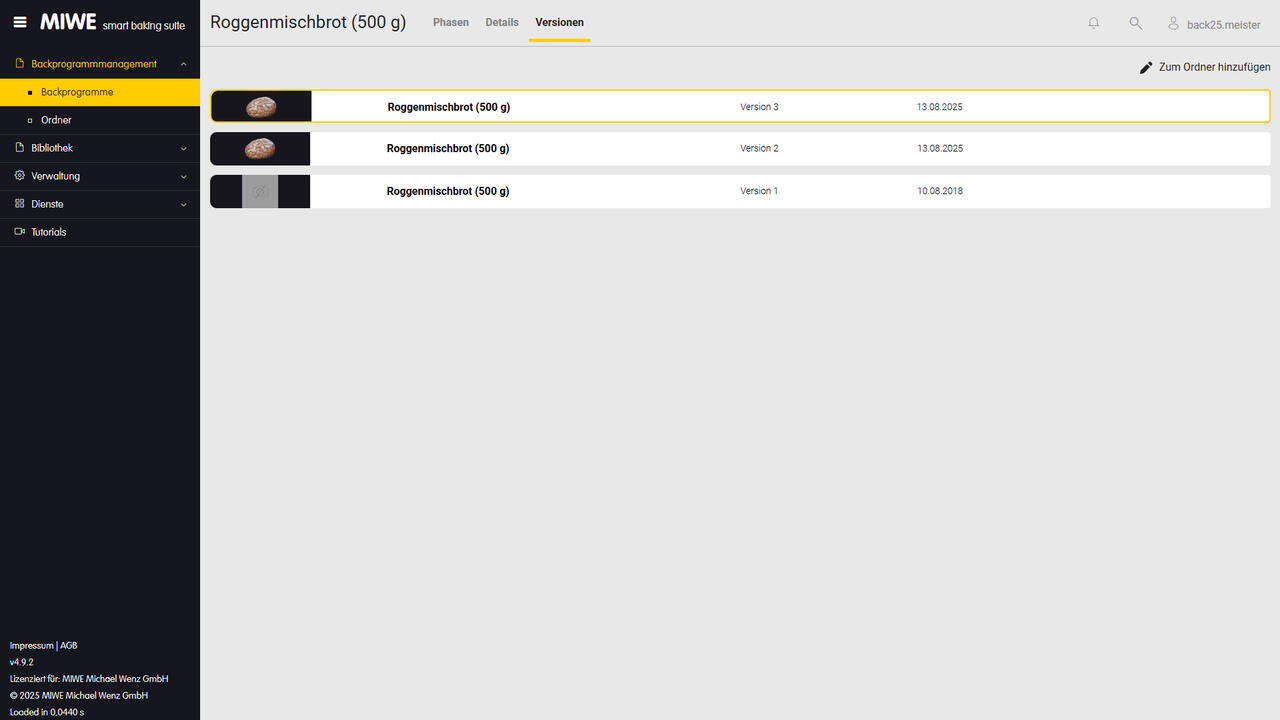The height and width of the screenshot is (720, 1280).
Task: Click the notification bell icon
Action: (1093, 23)
